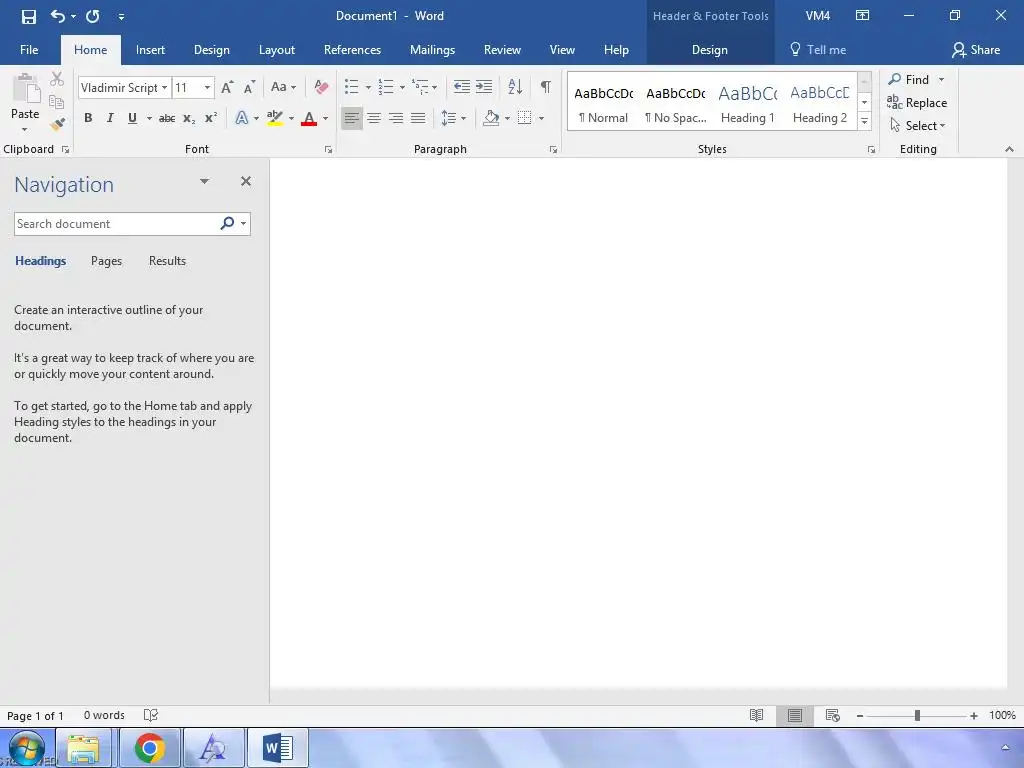This screenshot has width=1024, height=768.
Task: Open Read Mode from the status bar
Action: coord(756,715)
